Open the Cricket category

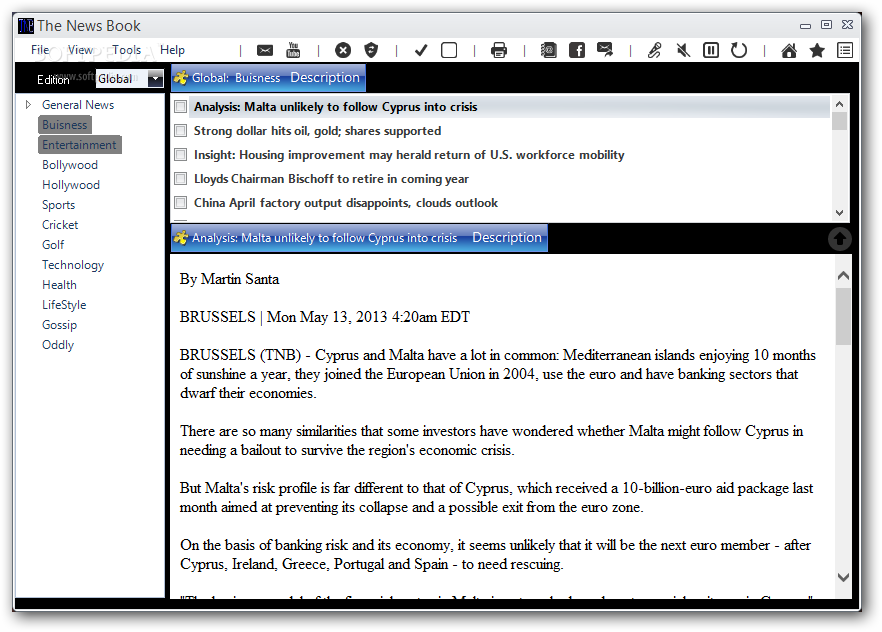click(x=60, y=225)
